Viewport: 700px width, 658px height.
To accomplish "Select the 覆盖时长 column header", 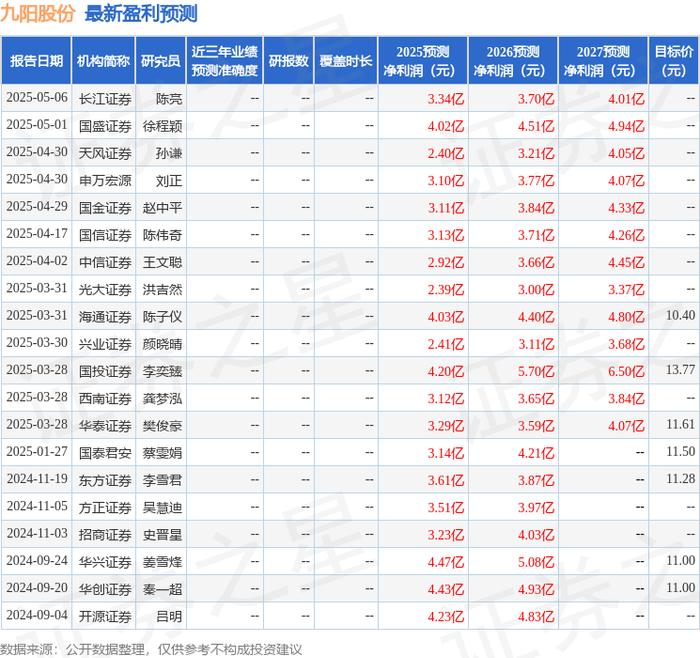I will [346, 61].
